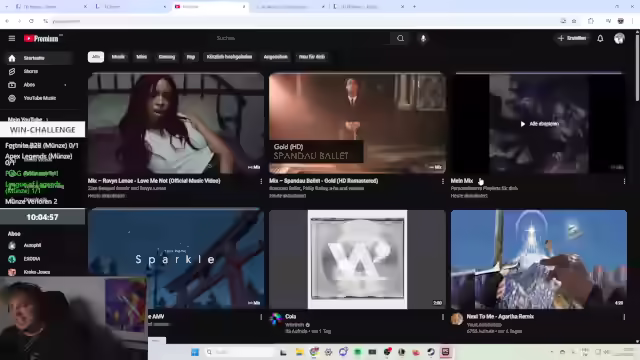640x360 pixels.
Task: Start voice search with the microphone icon
Action: click(x=423, y=38)
